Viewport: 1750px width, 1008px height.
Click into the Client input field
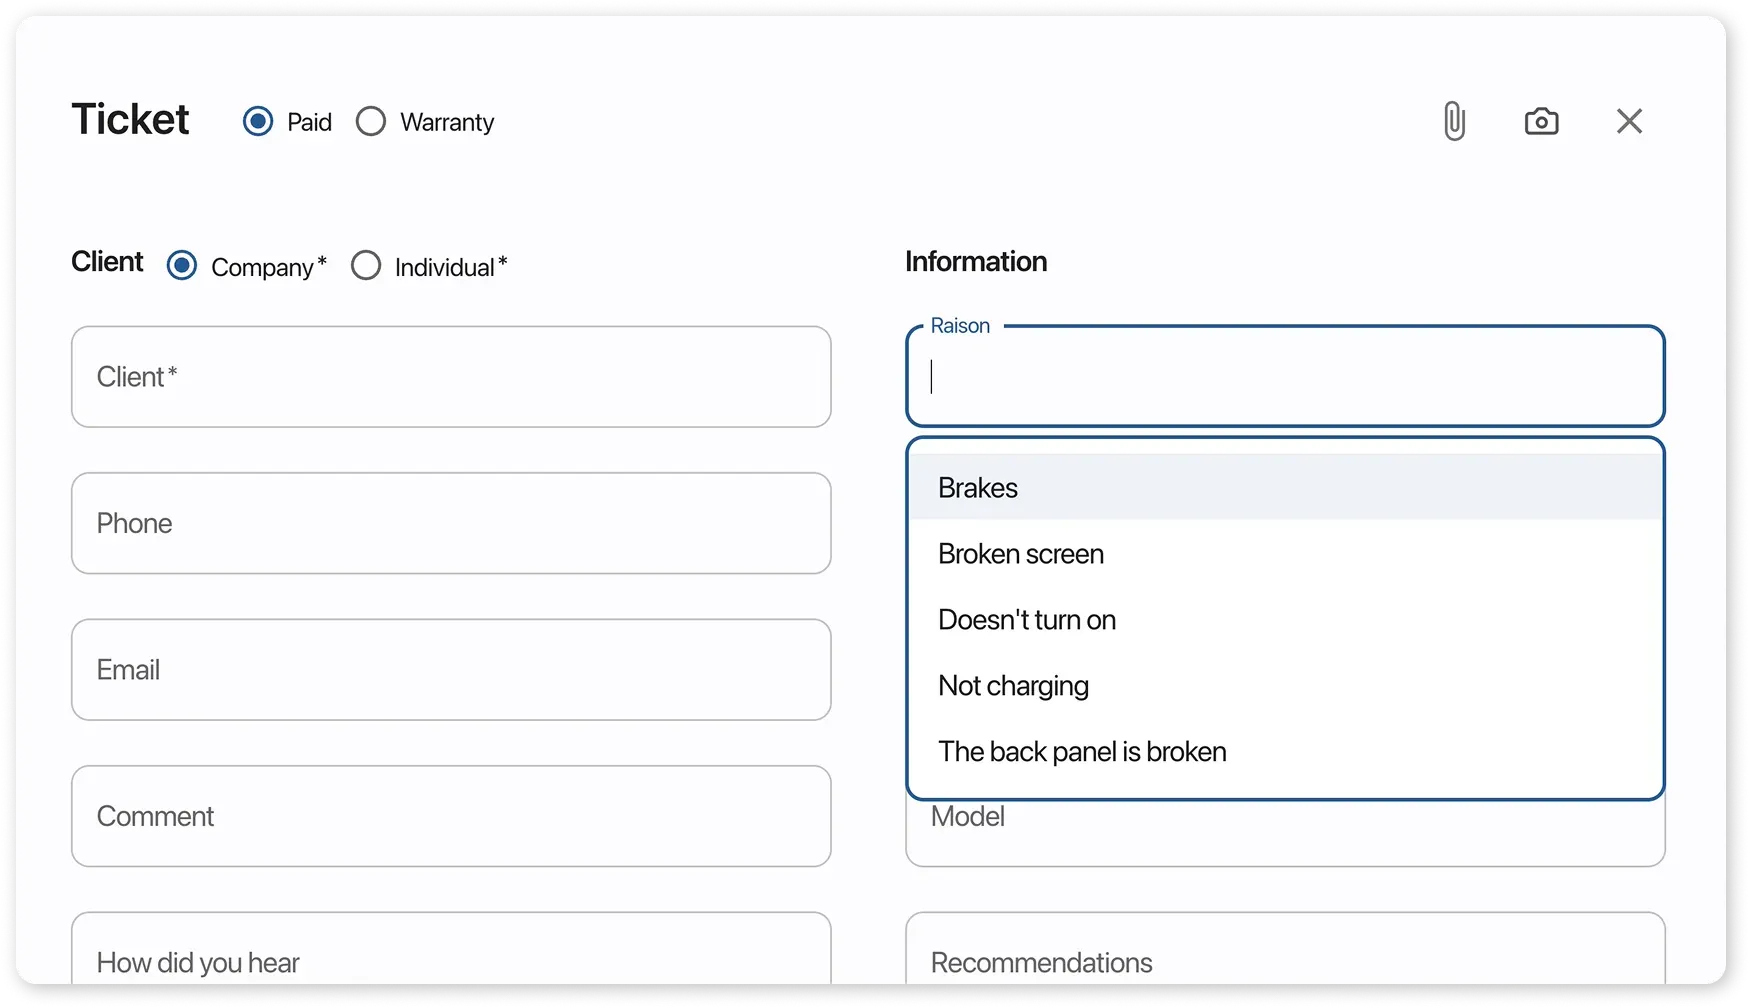coord(451,376)
